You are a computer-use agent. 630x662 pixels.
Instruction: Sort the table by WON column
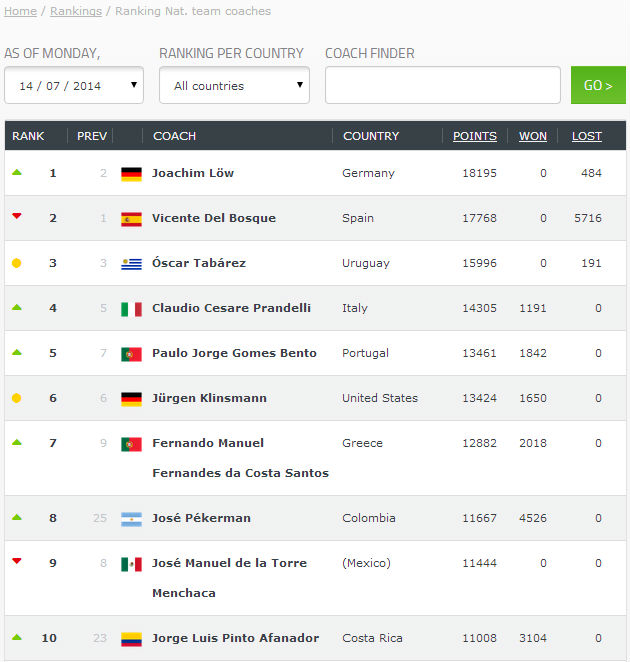pyautogui.click(x=532, y=136)
